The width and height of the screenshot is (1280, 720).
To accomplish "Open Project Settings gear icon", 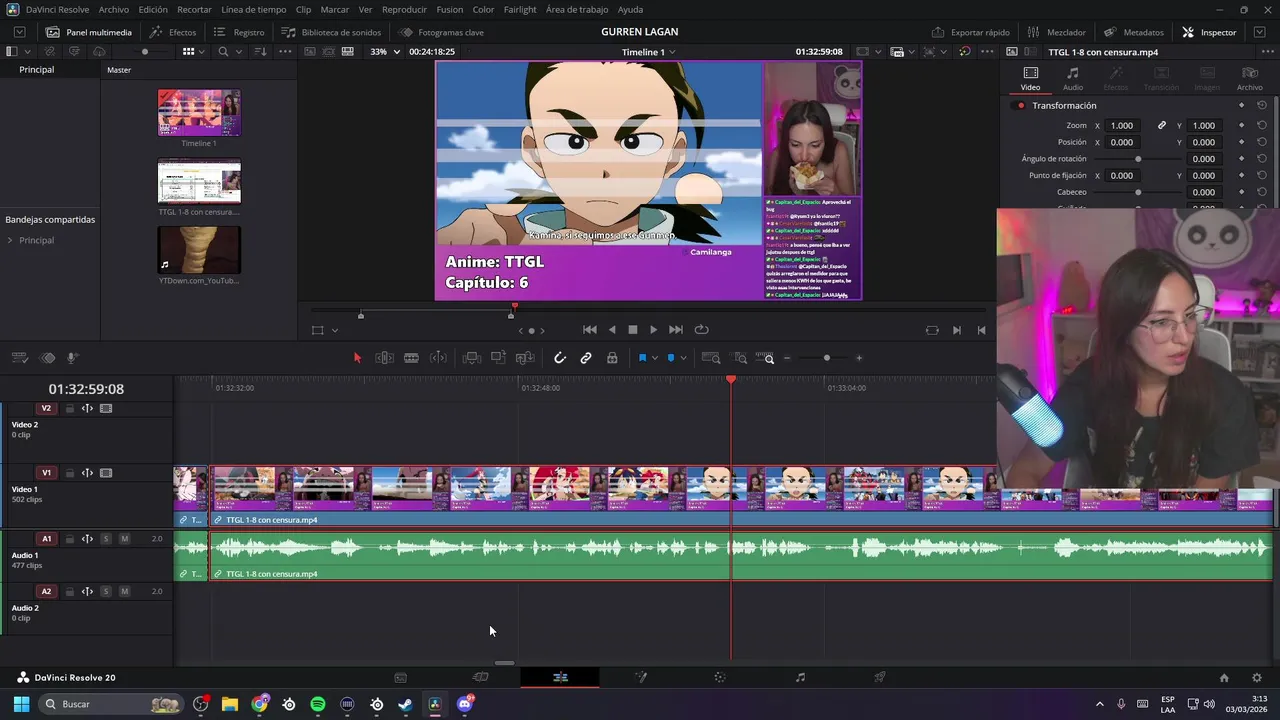I will click(x=1257, y=677).
